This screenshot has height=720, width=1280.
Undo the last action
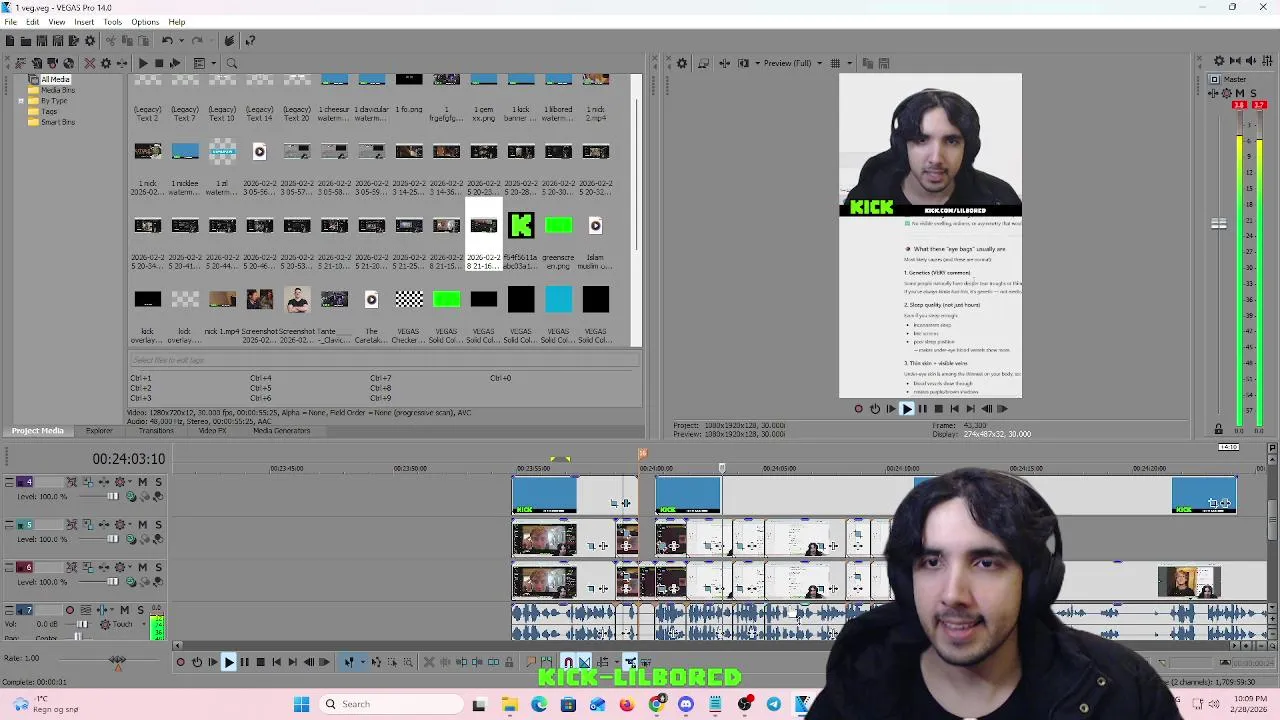167,41
